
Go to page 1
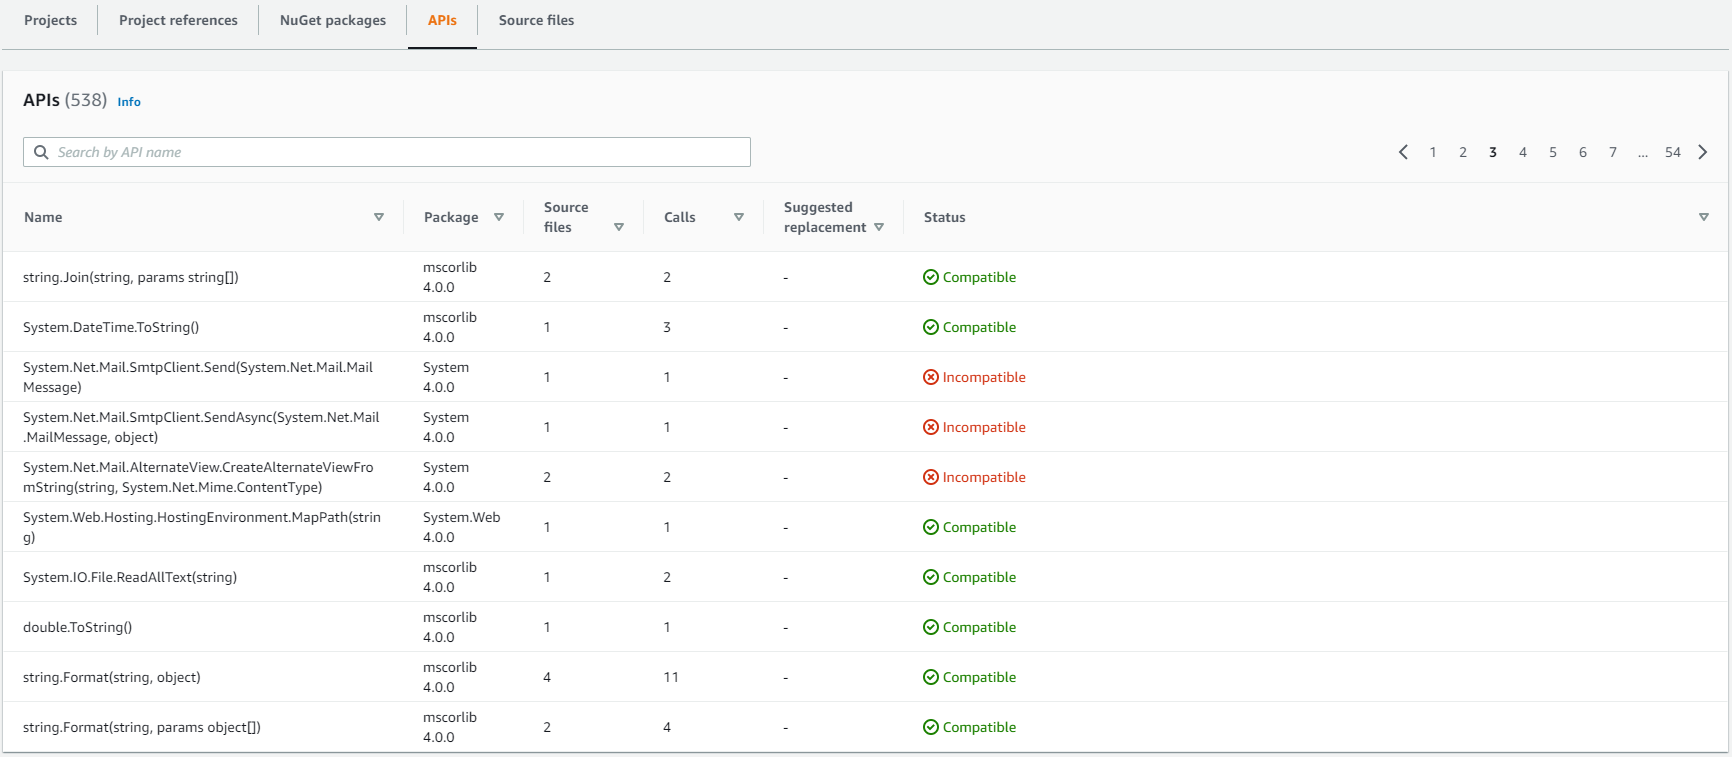point(1433,152)
